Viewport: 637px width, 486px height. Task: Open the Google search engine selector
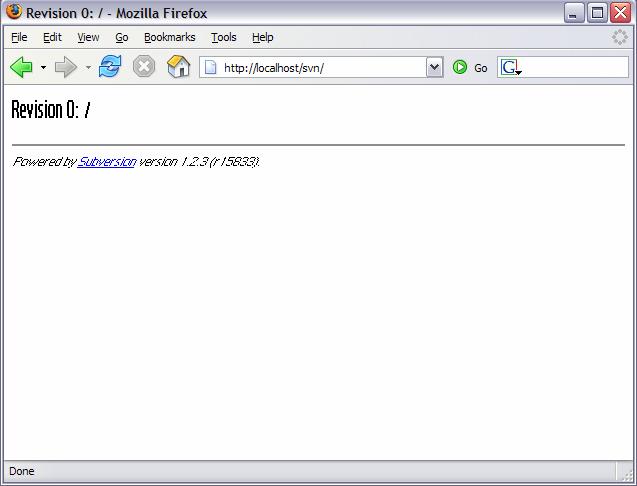pyautogui.click(x=511, y=67)
